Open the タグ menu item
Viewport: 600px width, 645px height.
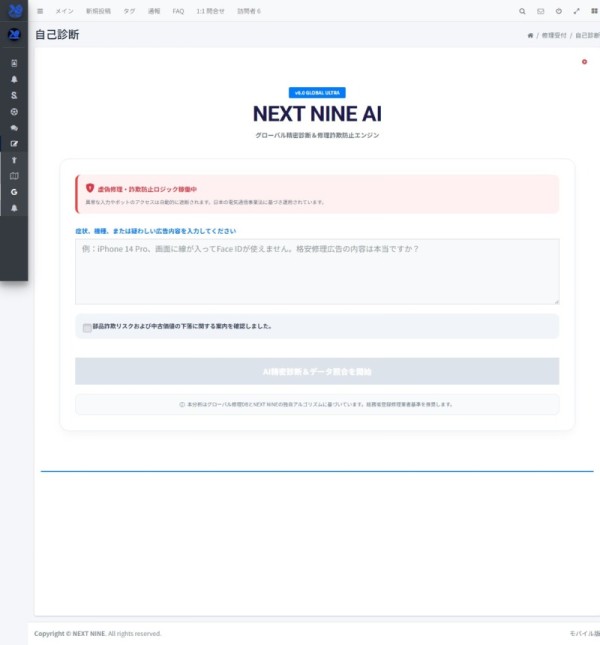(130, 11)
